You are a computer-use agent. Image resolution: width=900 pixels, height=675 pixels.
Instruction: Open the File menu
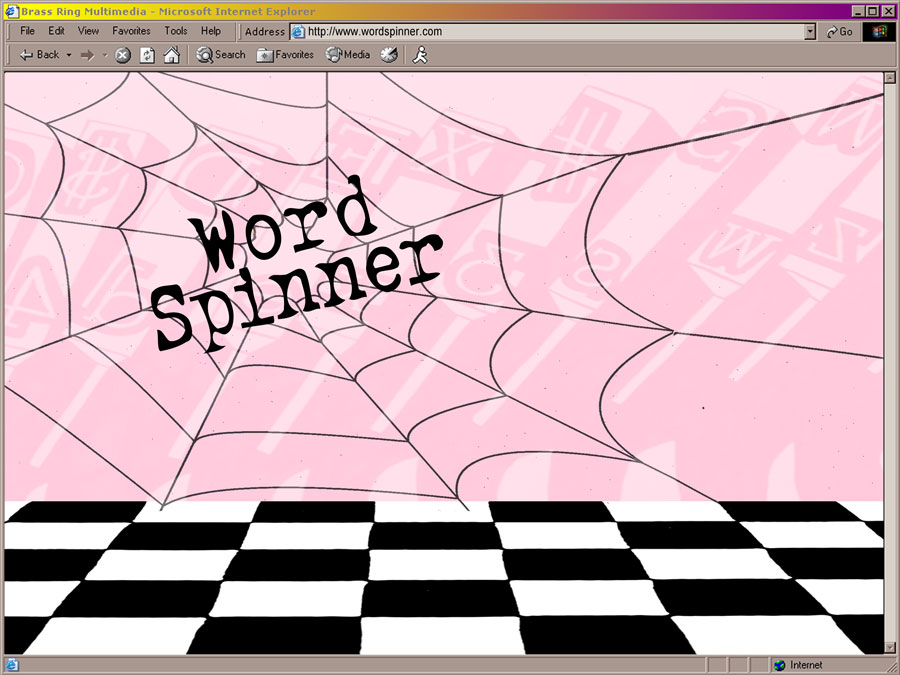(x=28, y=31)
